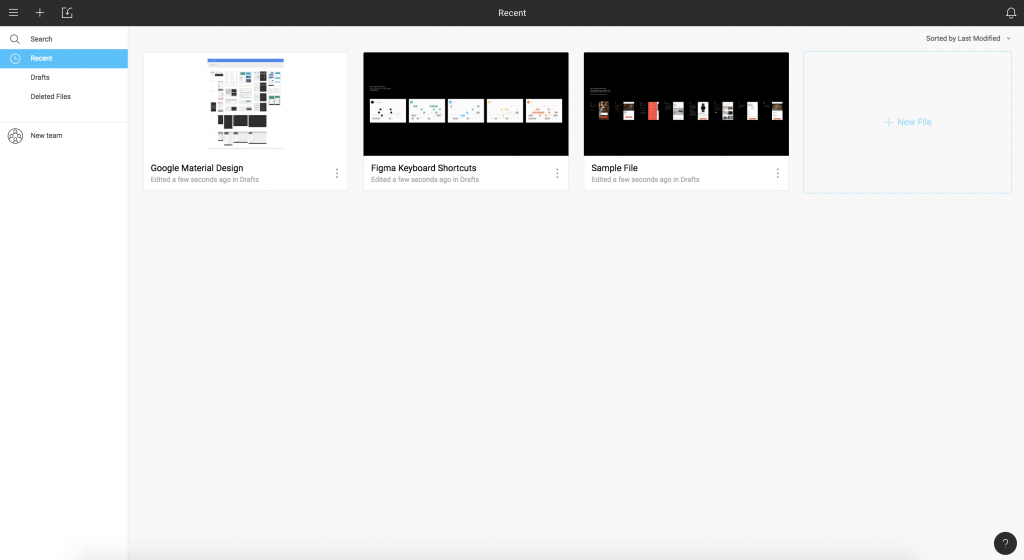The width and height of the screenshot is (1024, 560).
Task: Select the Recent sidebar item
Action: click(41, 58)
